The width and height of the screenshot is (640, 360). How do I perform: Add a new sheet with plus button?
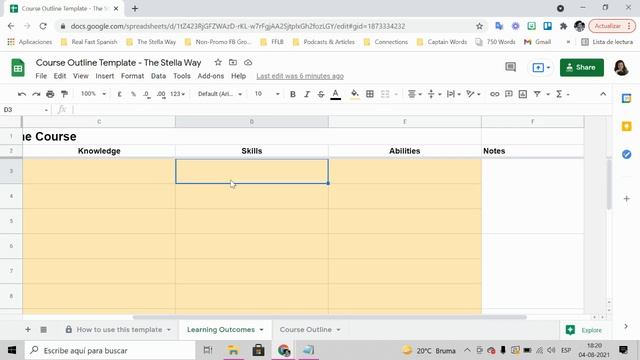28,329
